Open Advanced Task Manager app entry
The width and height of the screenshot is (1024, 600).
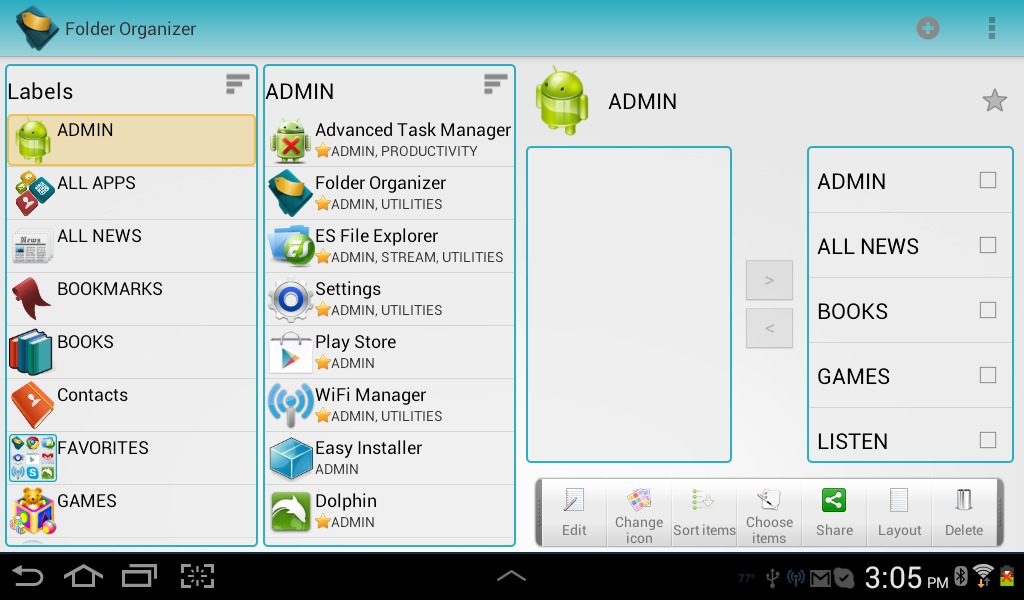(x=390, y=140)
